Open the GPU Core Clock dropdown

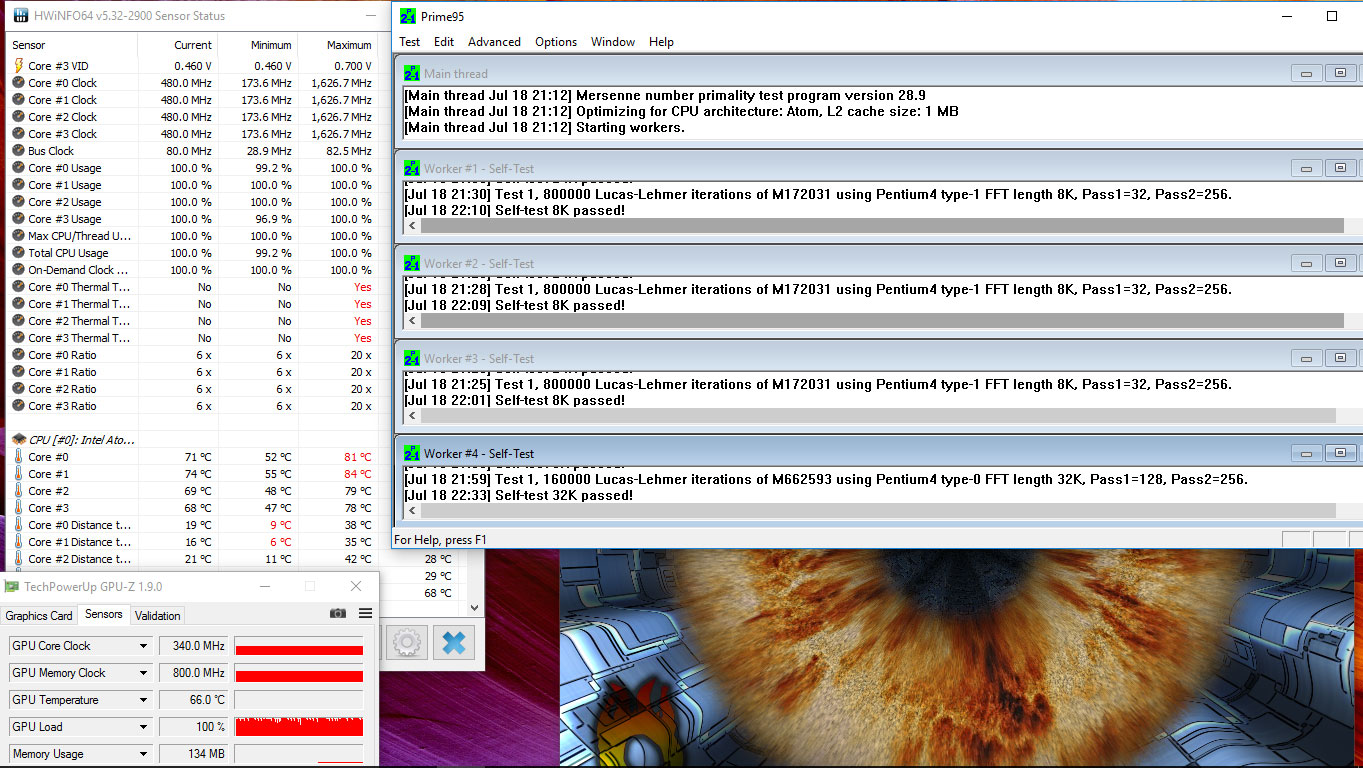pyautogui.click(x=143, y=646)
